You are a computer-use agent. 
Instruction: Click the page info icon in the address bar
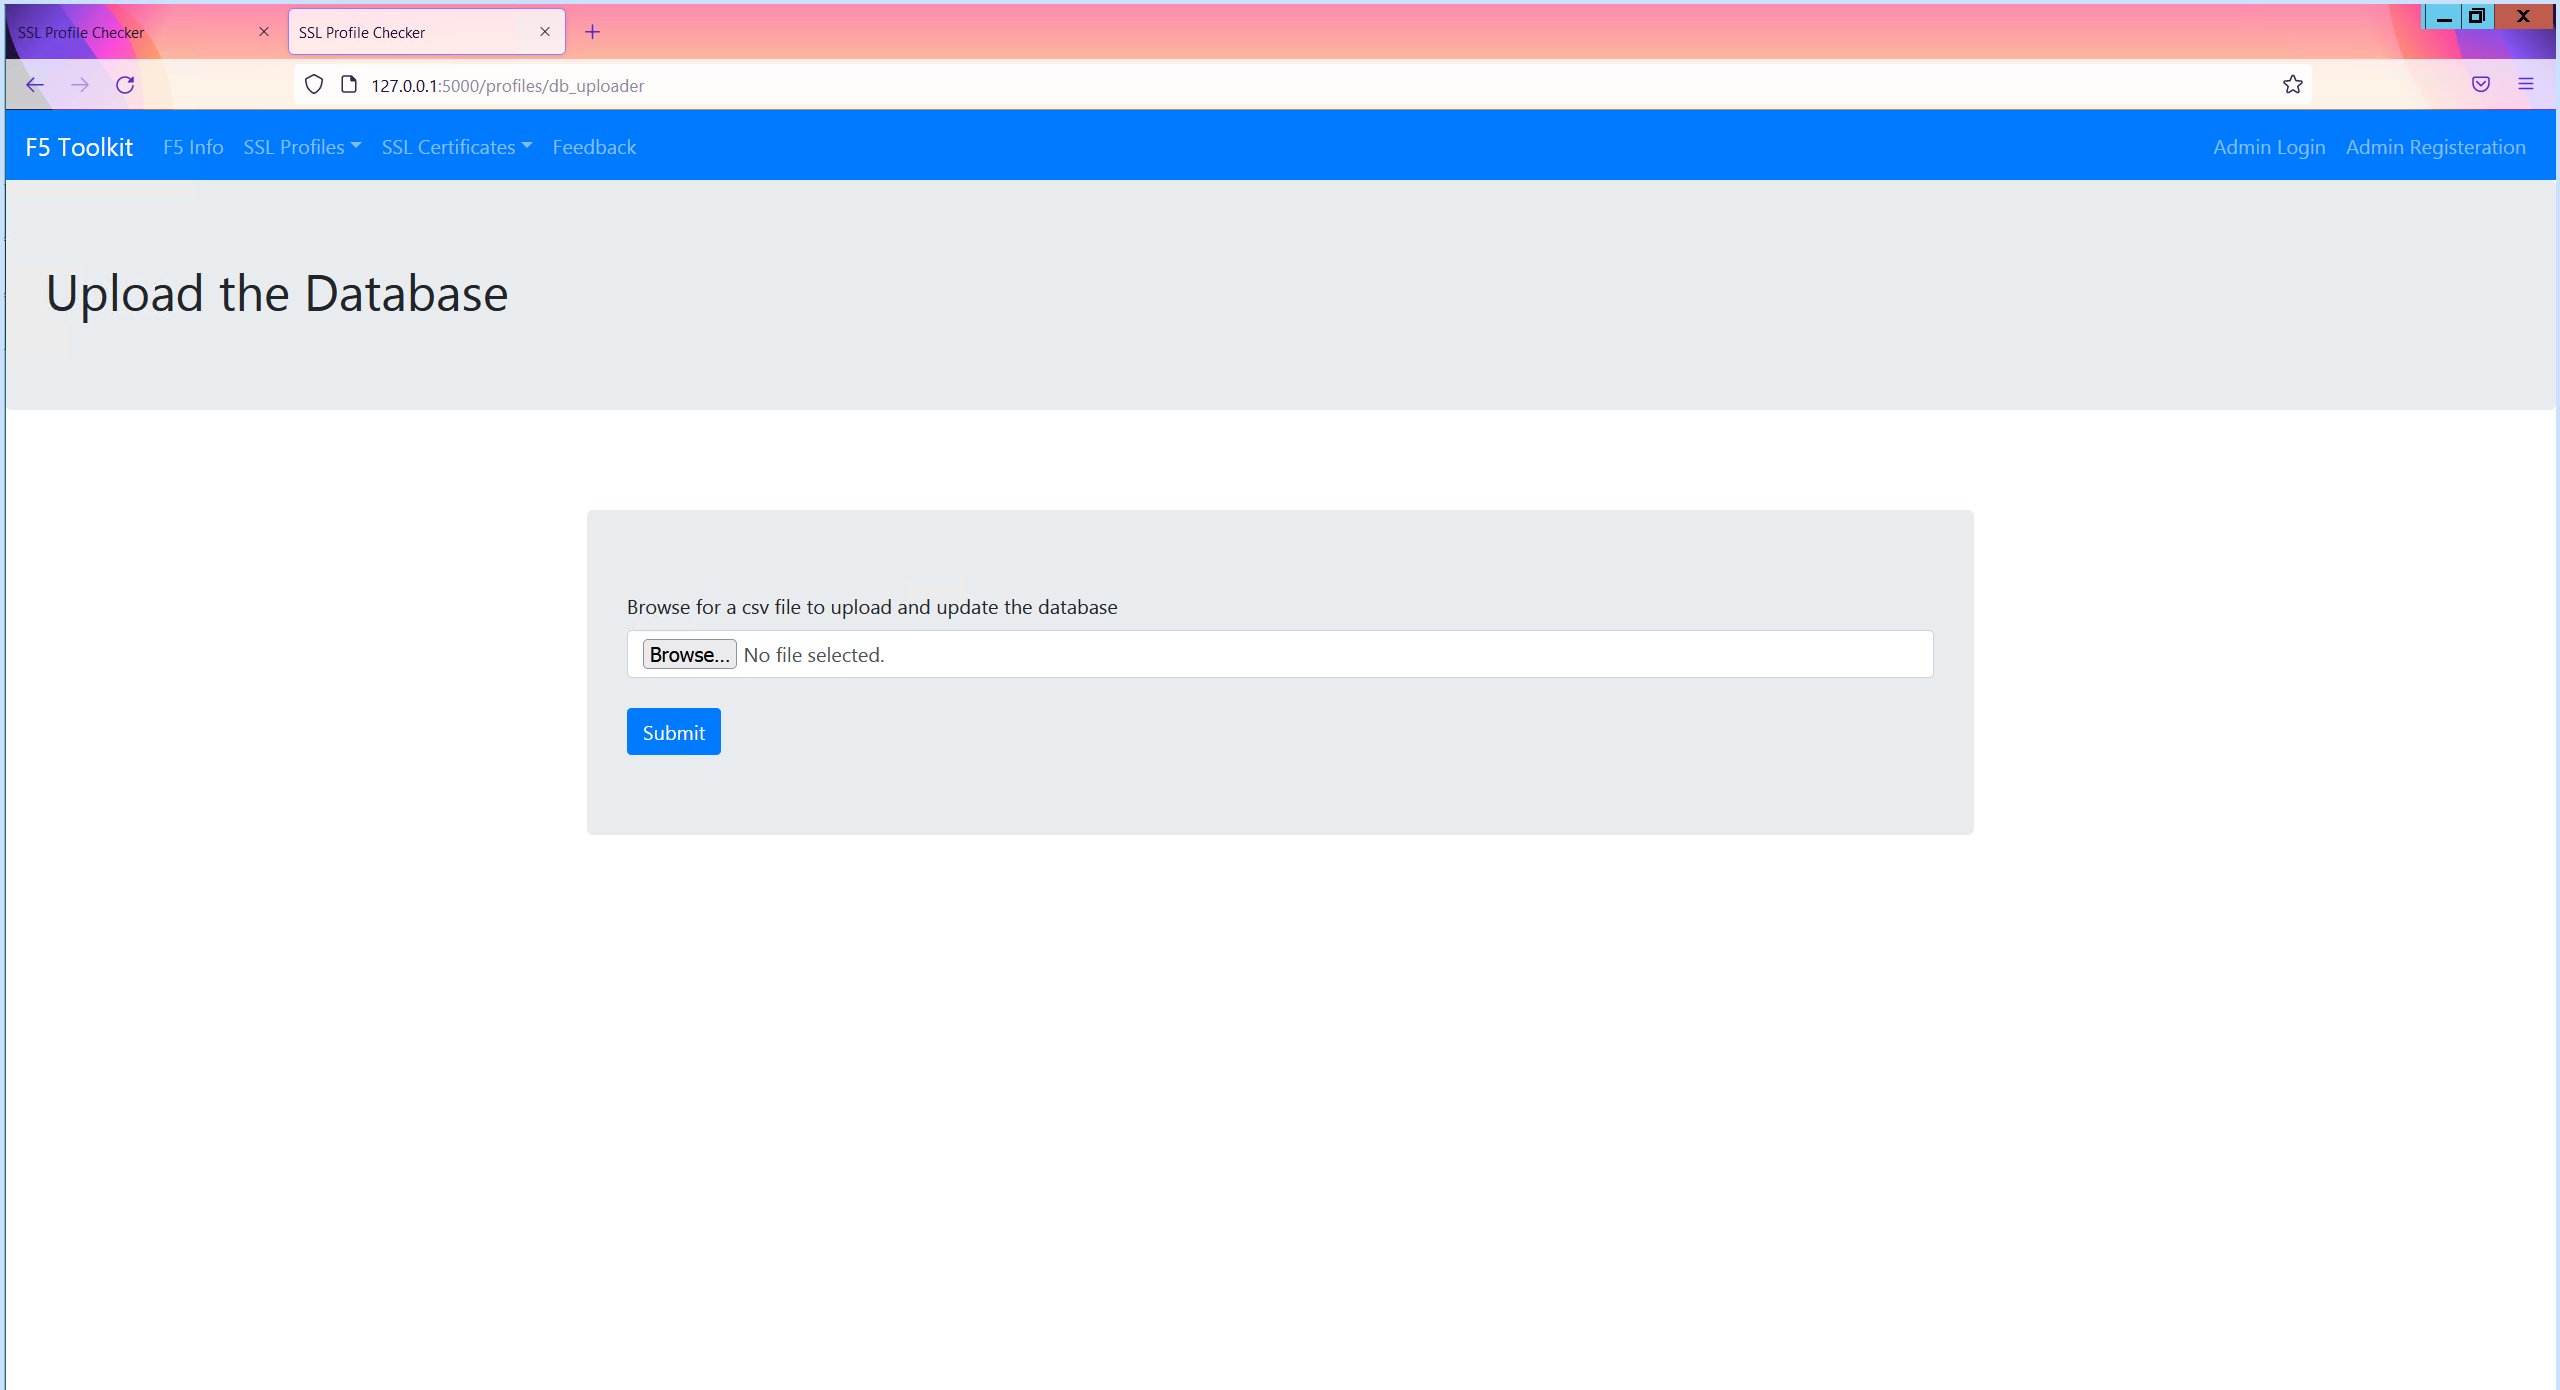(x=349, y=85)
